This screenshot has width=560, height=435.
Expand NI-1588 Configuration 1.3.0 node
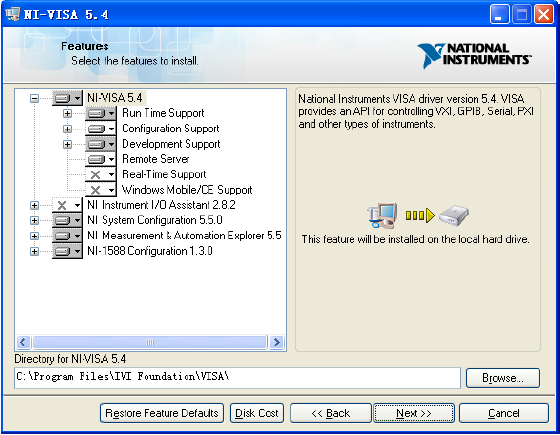click(34, 251)
